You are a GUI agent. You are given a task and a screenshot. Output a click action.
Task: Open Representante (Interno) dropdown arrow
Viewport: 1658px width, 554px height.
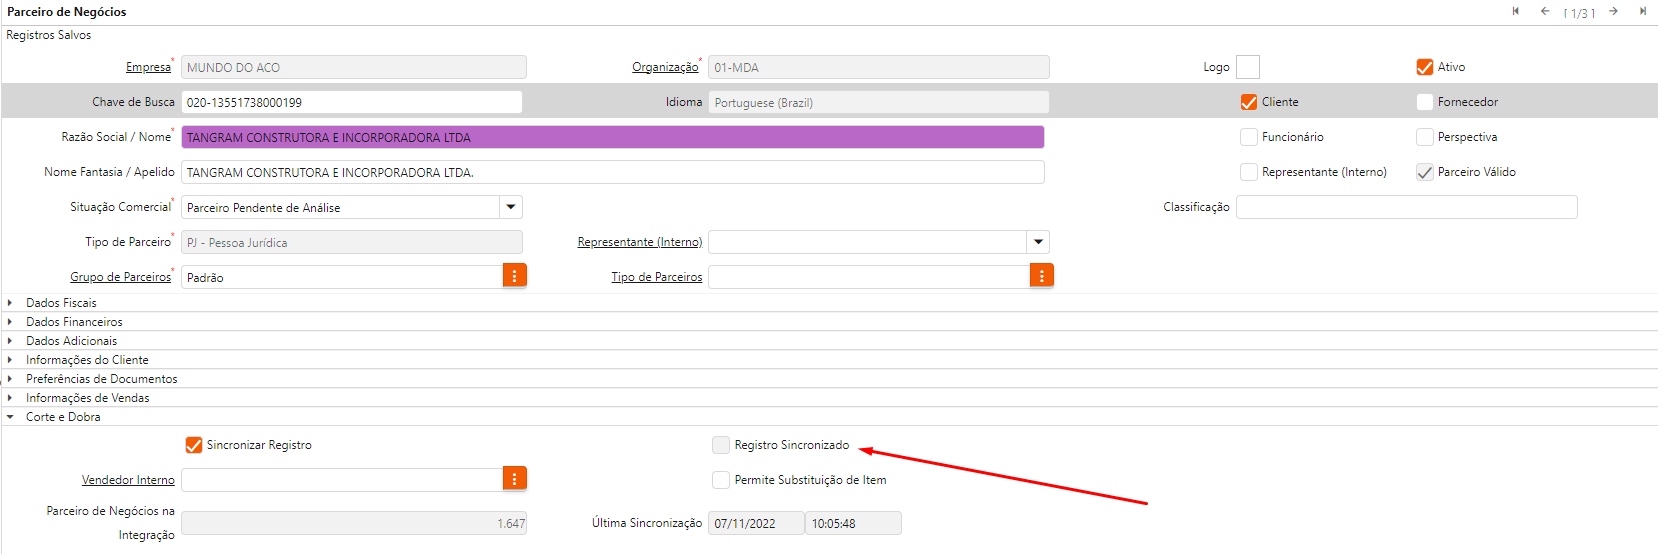1038,242
